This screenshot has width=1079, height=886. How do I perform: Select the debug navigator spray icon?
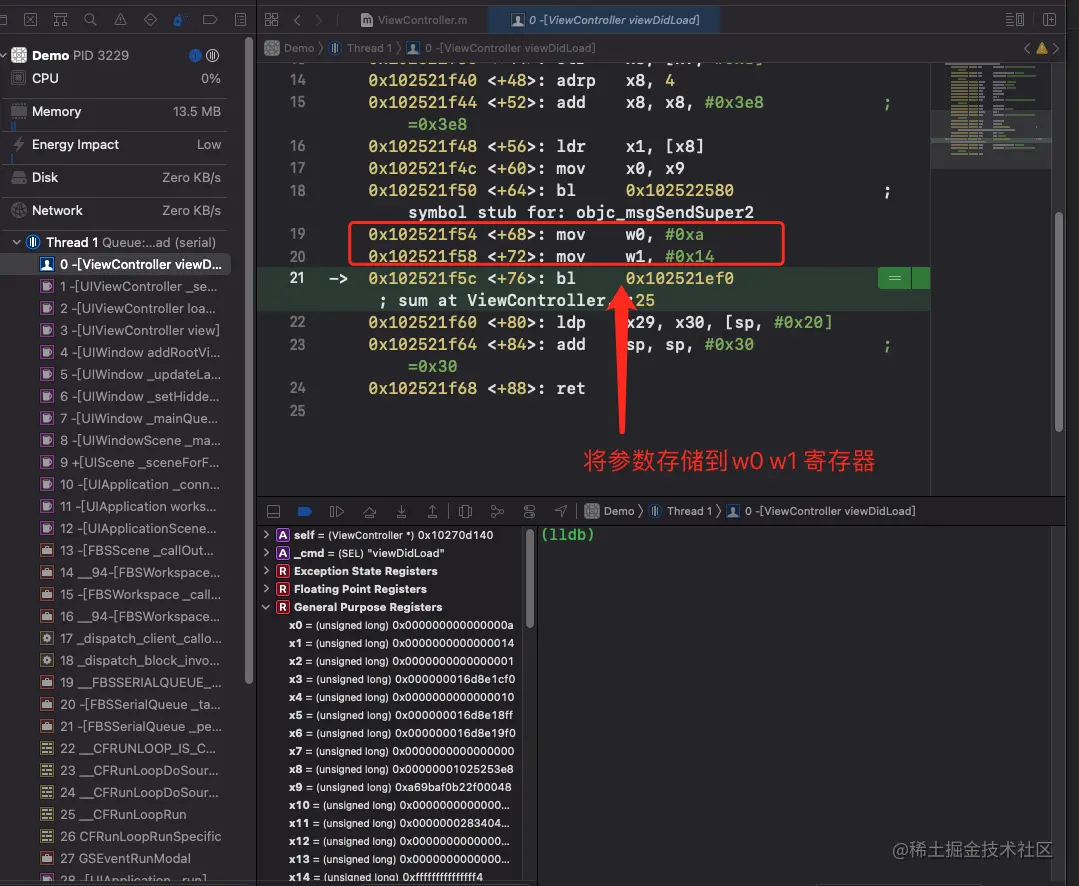pyautogui.click(x=180, y=19)
